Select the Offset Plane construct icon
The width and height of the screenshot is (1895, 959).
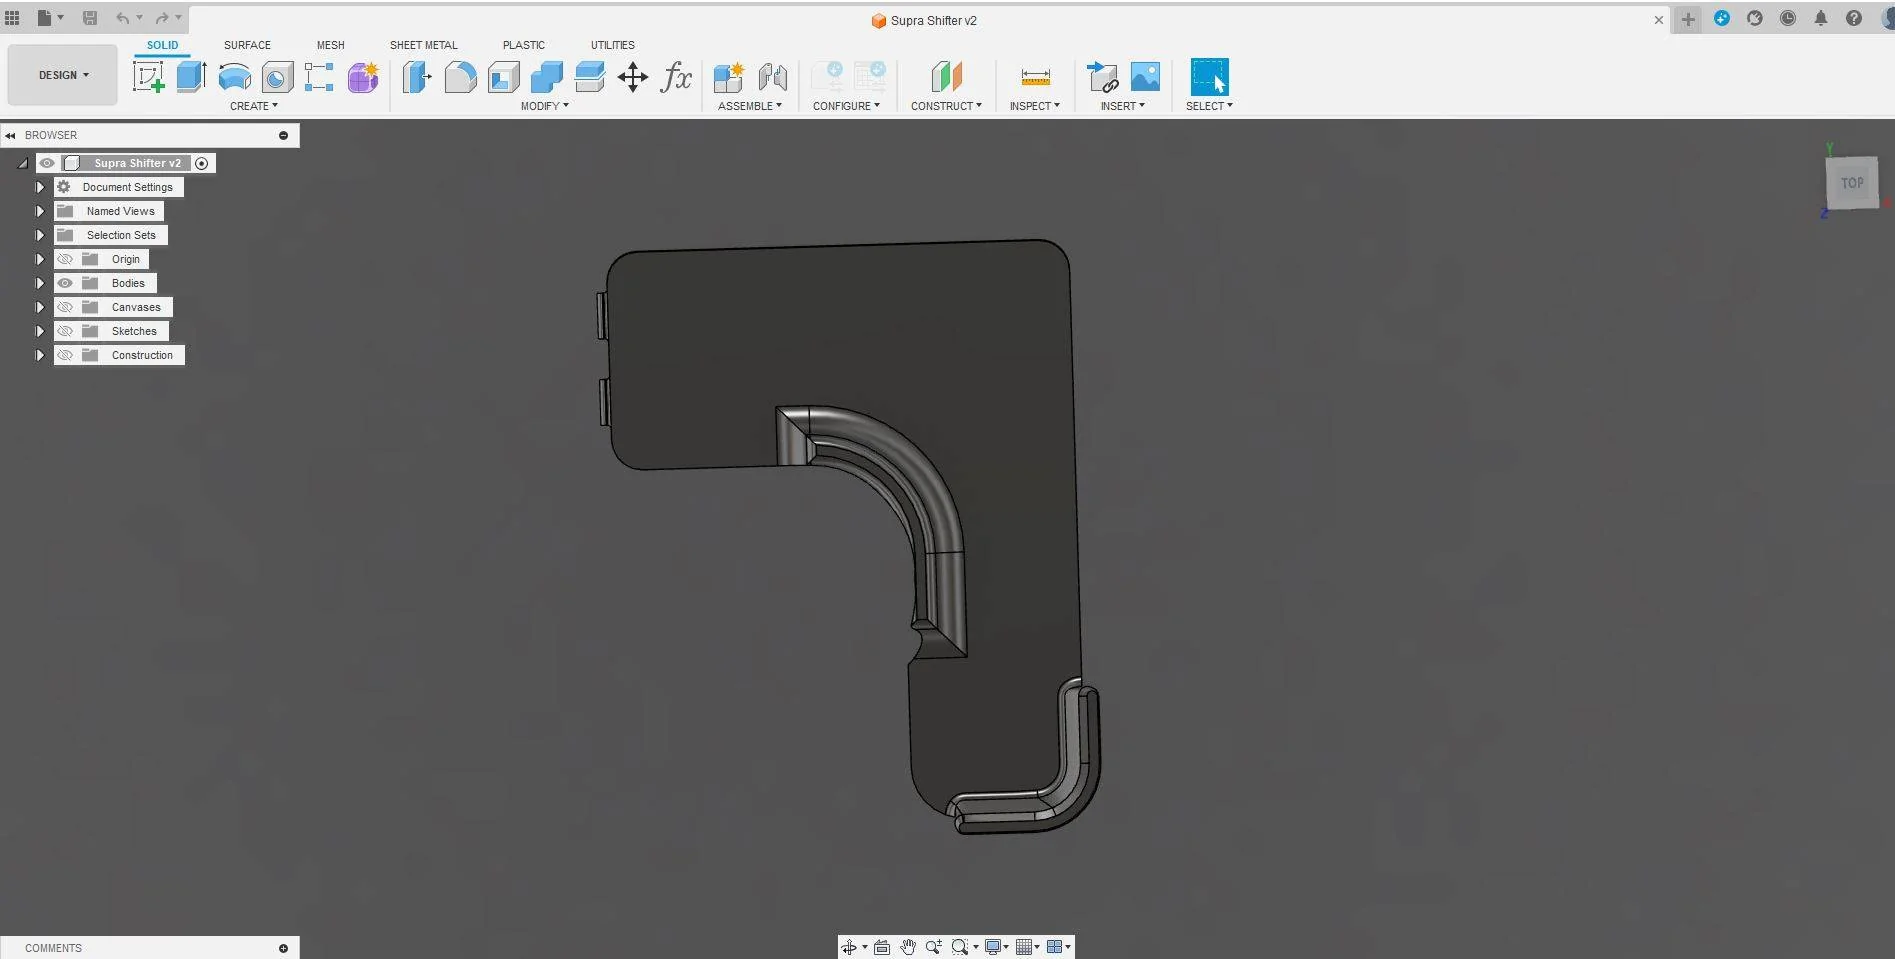click(946, 77)
